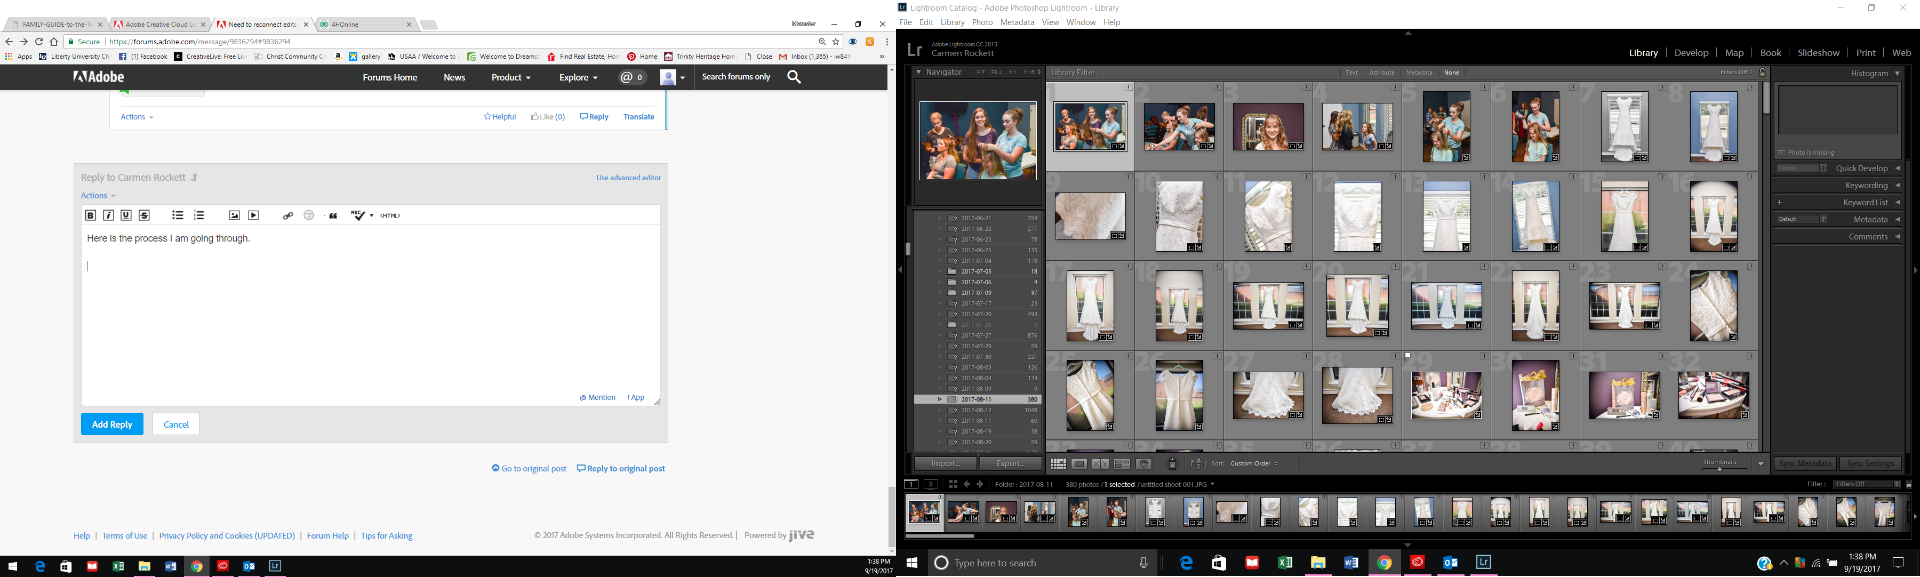Open the Develop module
The width and height of the screenshot is (1920, 577).
pos(1691,53)
